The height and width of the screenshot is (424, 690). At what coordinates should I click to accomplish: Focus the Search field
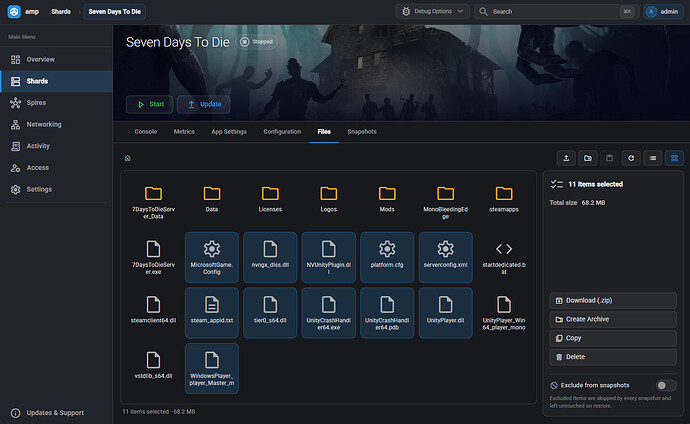tap(556, 11)
